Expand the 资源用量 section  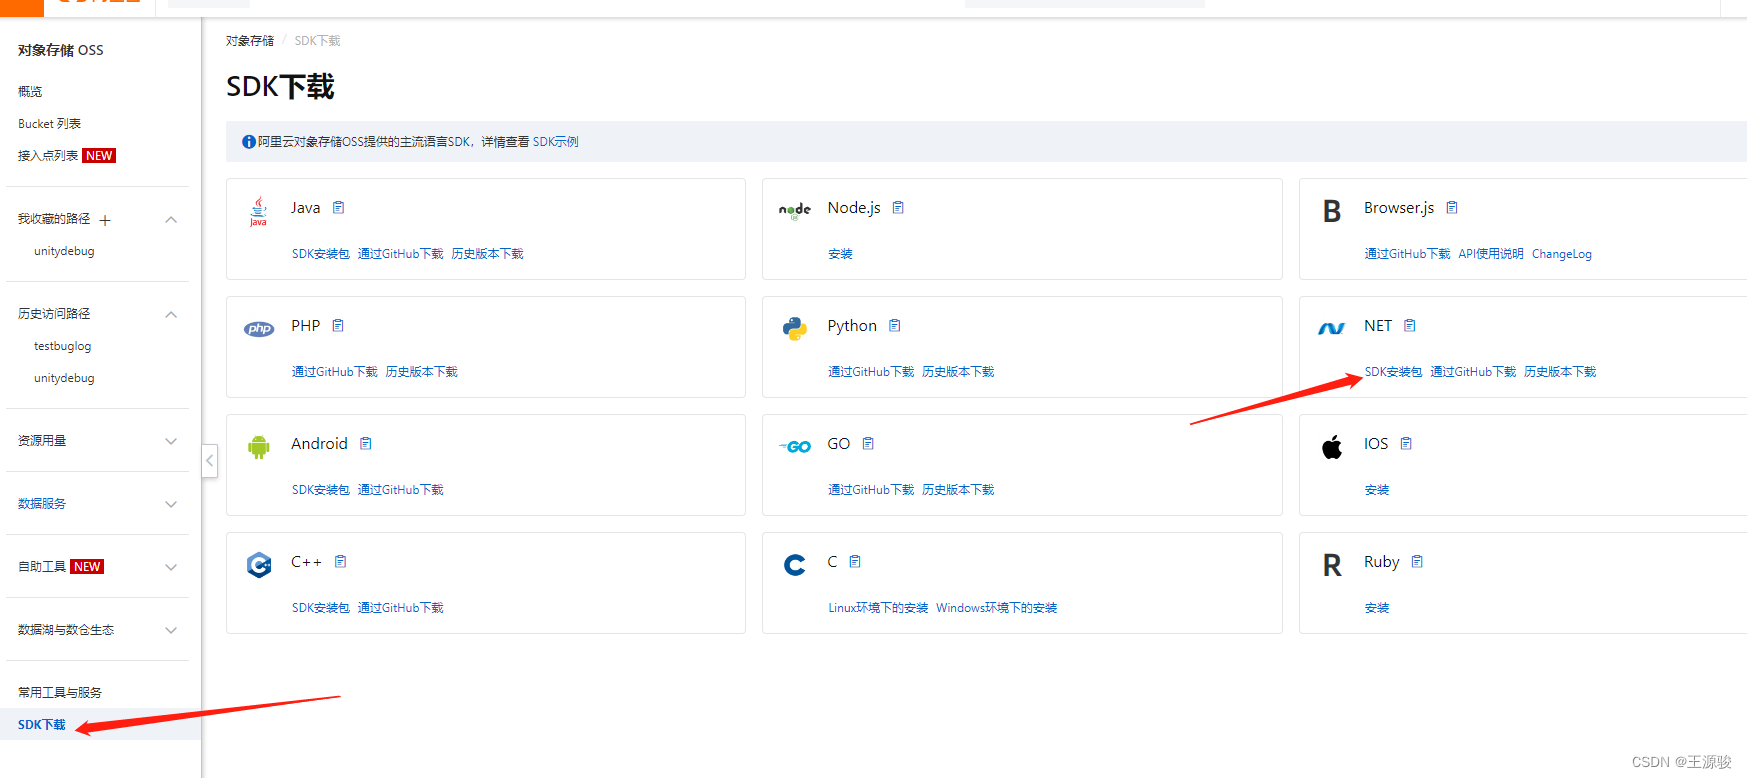pos(171,441)
